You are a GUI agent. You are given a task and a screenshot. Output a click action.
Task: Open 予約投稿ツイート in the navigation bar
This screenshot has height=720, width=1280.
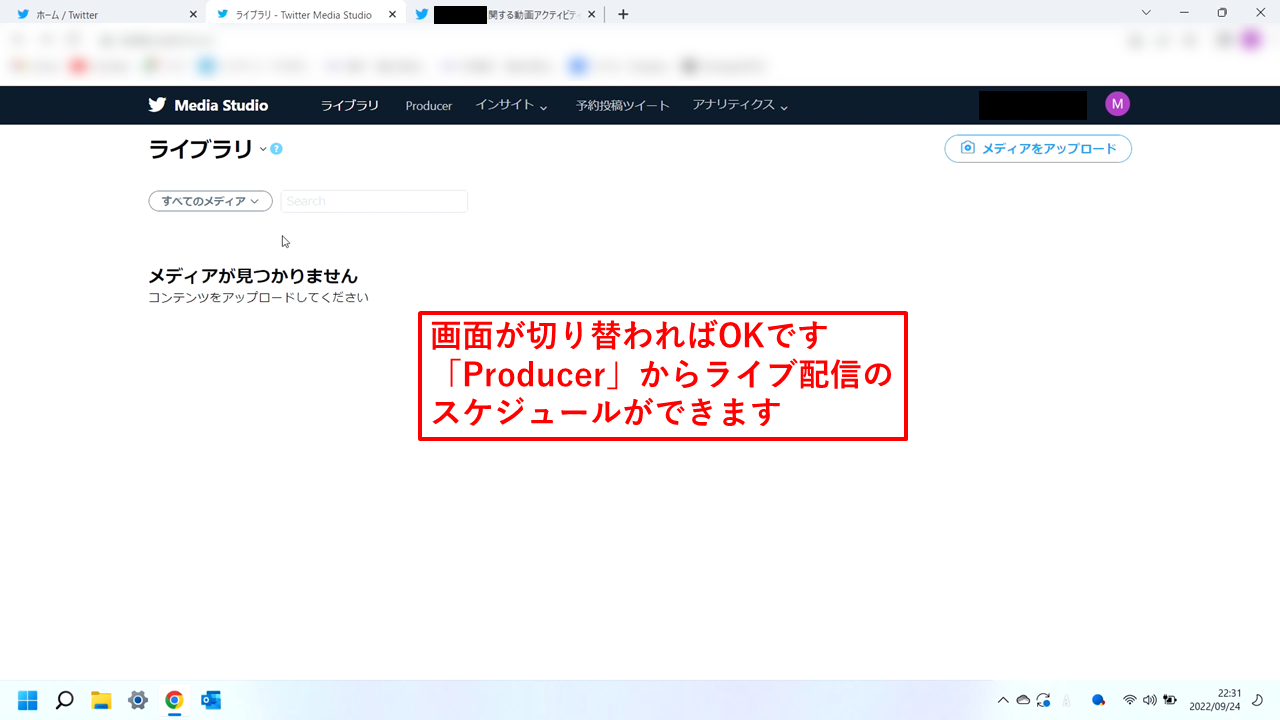pyautogui.click(x=622, y=105)
